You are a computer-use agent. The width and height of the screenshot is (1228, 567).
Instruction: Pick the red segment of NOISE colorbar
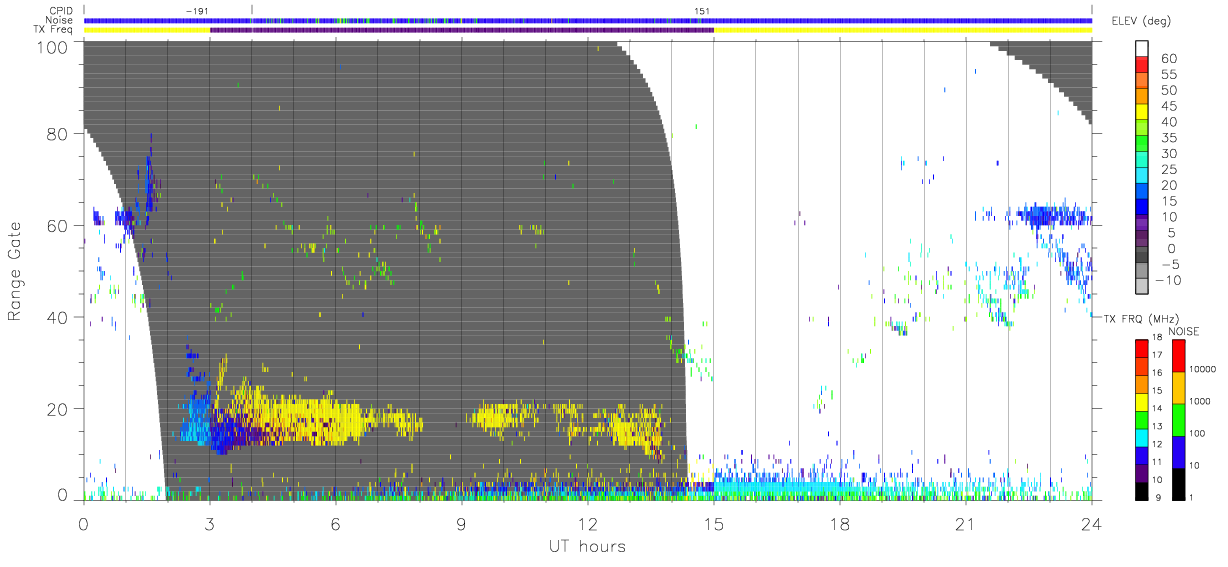point(1177,356)
